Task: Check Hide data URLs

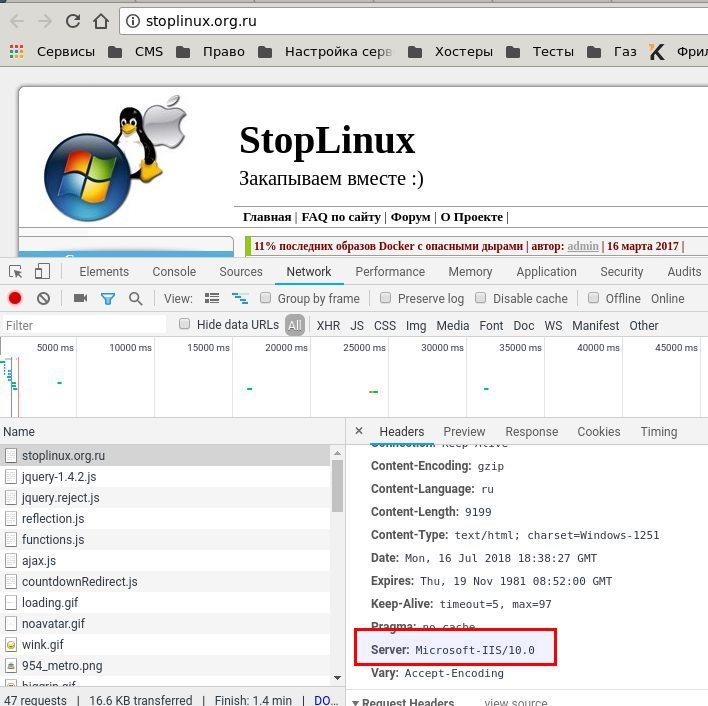Action: (184, 324)
